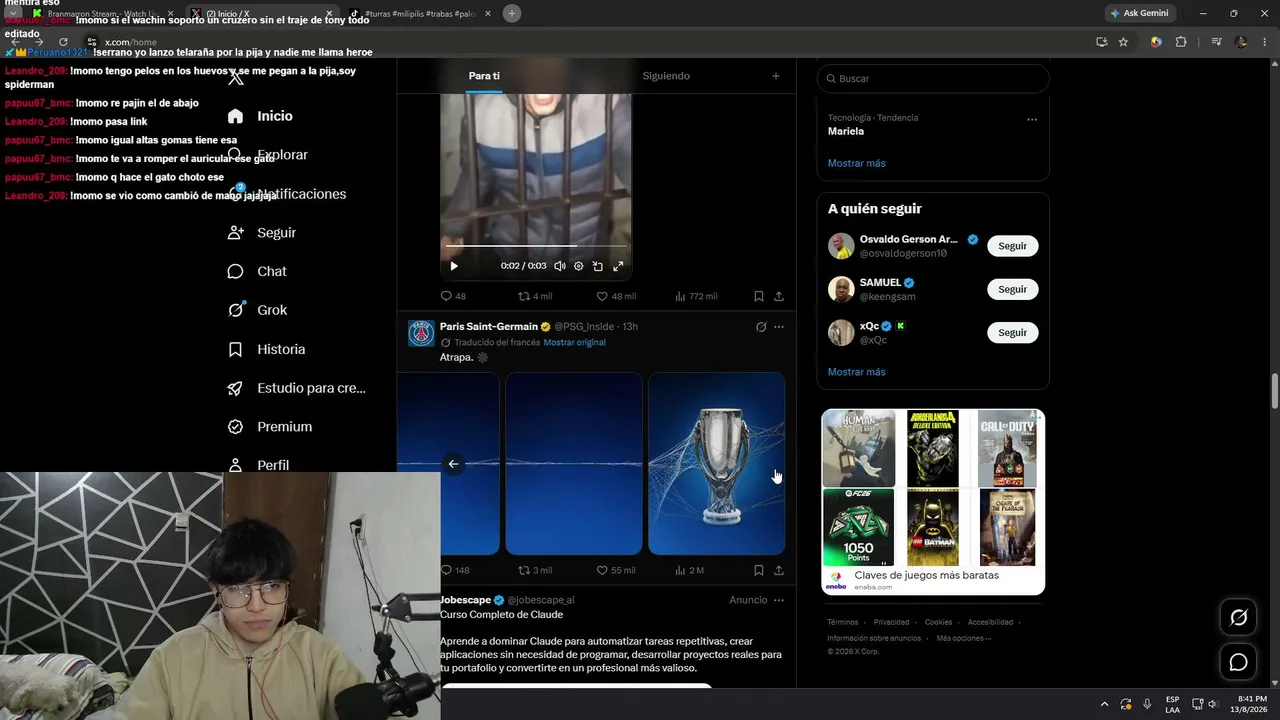This screenshot has height=720, width=1280.
Task: View analytics of the PSG post 2 M views
Action: pos(690,570)
